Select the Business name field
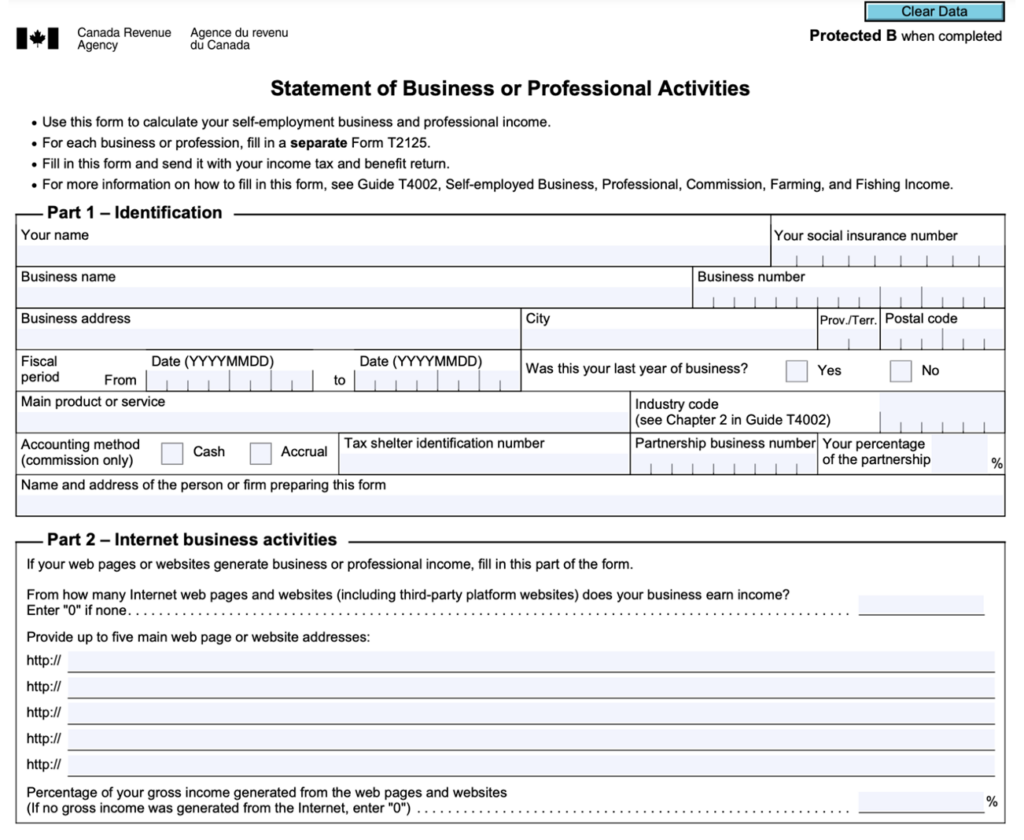 (x=355, y=297)
